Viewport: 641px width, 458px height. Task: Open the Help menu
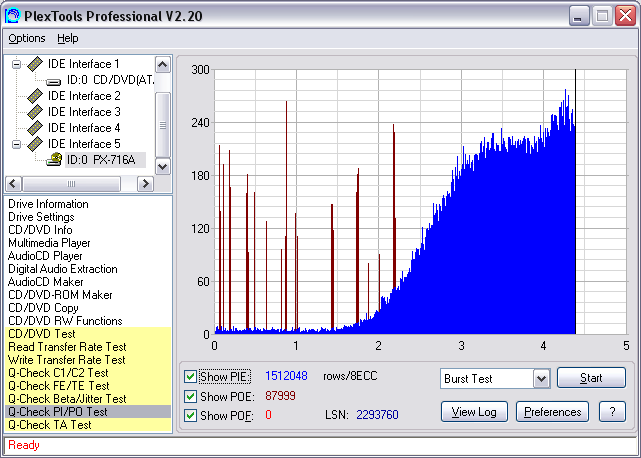tap(67, 38)
